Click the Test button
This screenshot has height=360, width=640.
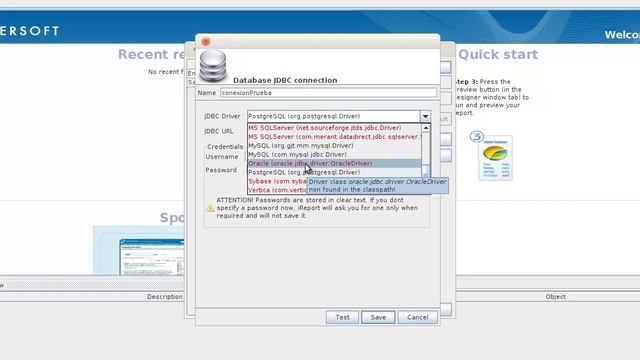point(342,317)
